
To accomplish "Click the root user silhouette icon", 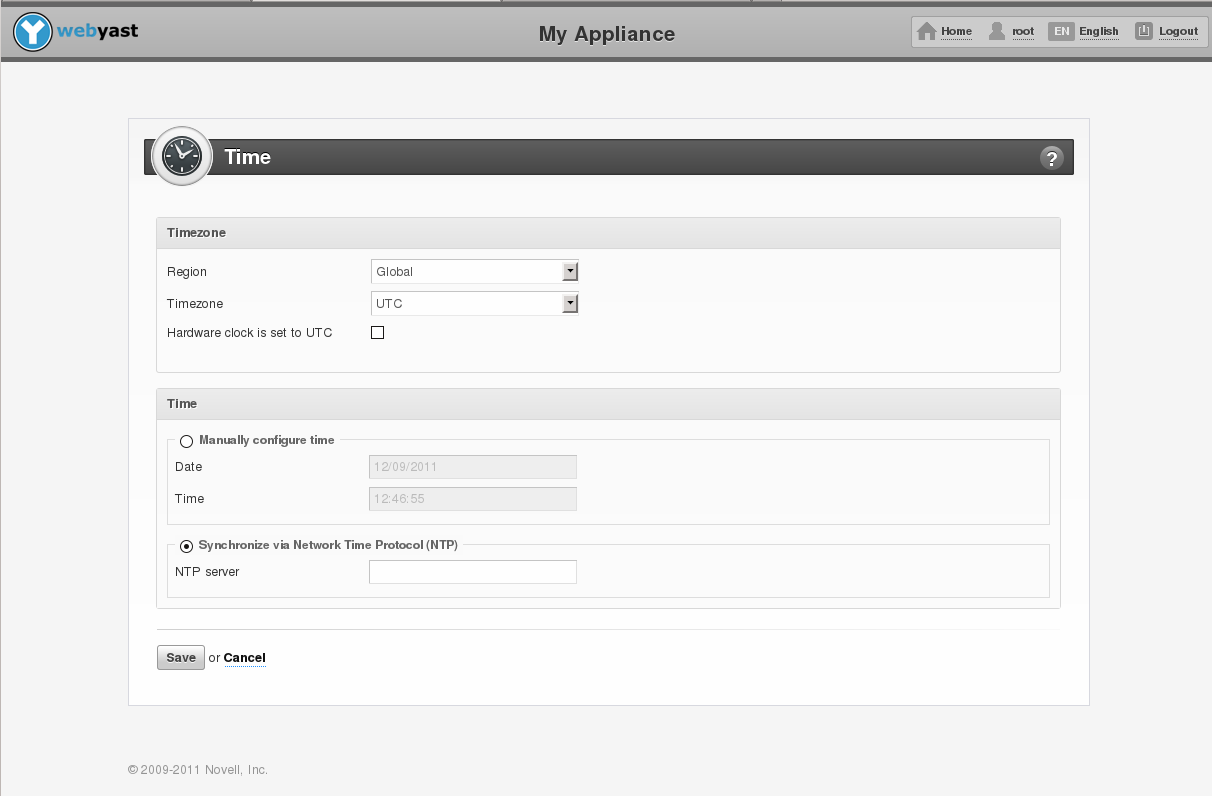I will point(997,31).
